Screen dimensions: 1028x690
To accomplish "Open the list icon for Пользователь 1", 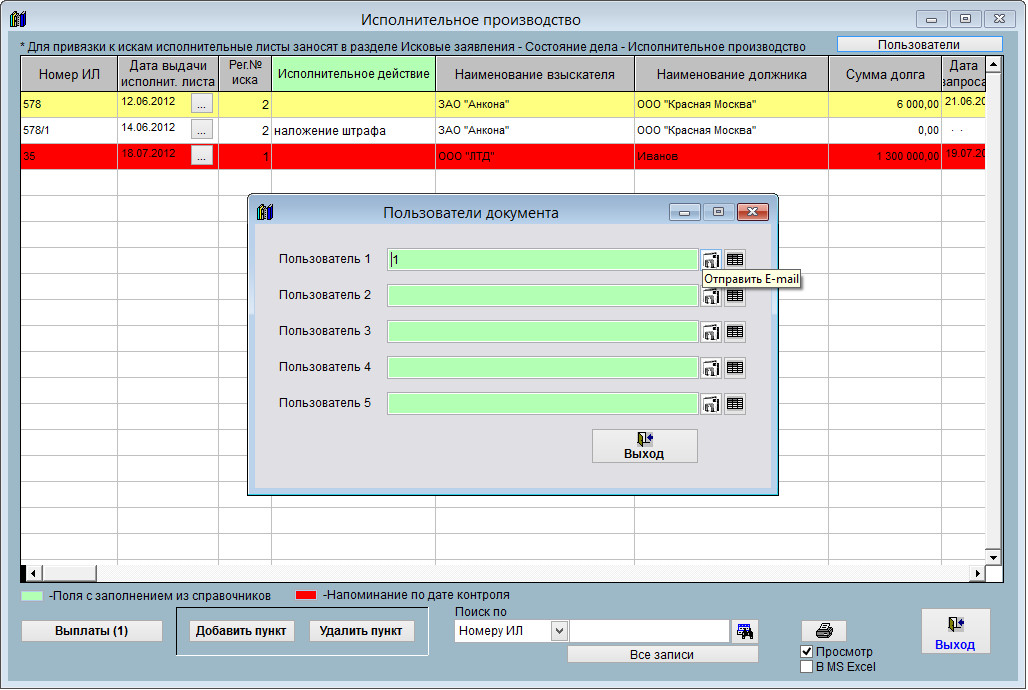I will (735, 260).
